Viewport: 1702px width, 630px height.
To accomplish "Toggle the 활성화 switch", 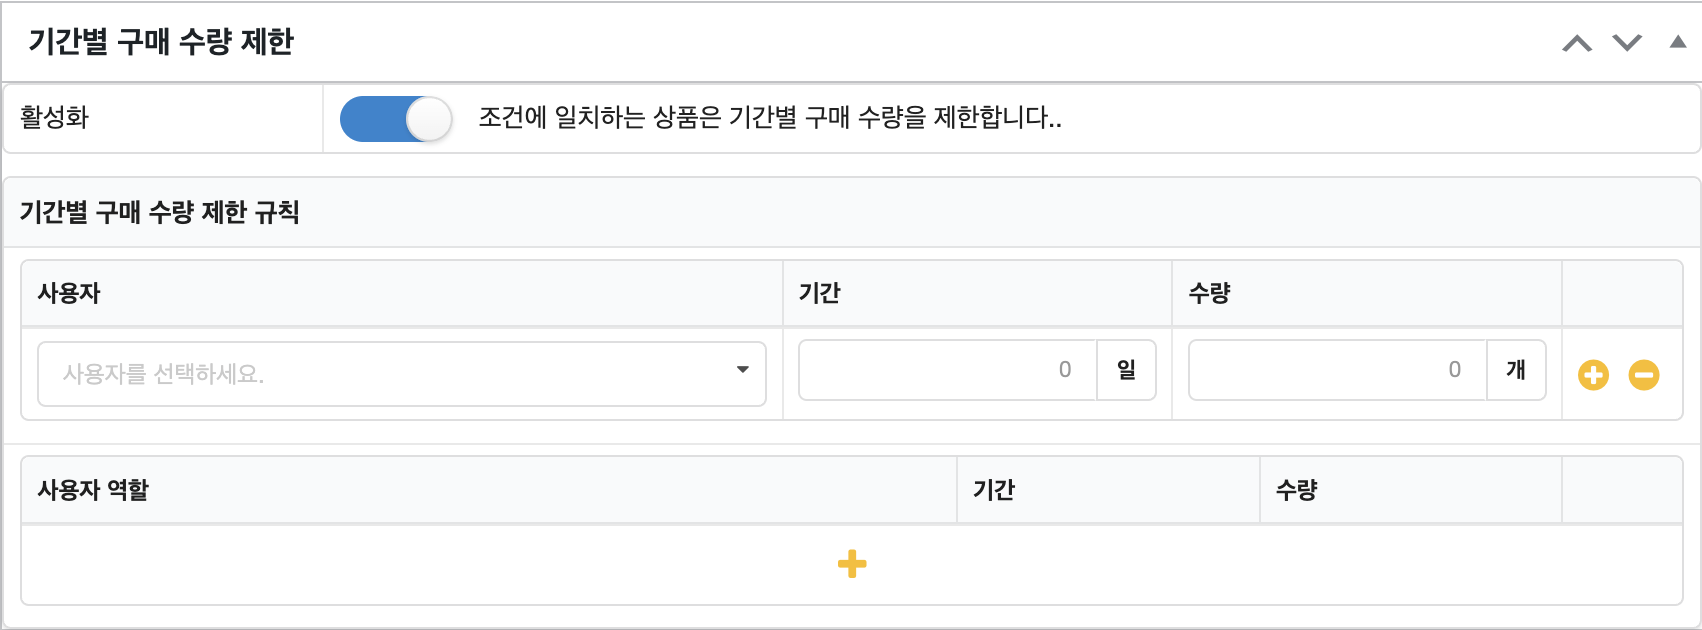I will [x=396, y=119].
